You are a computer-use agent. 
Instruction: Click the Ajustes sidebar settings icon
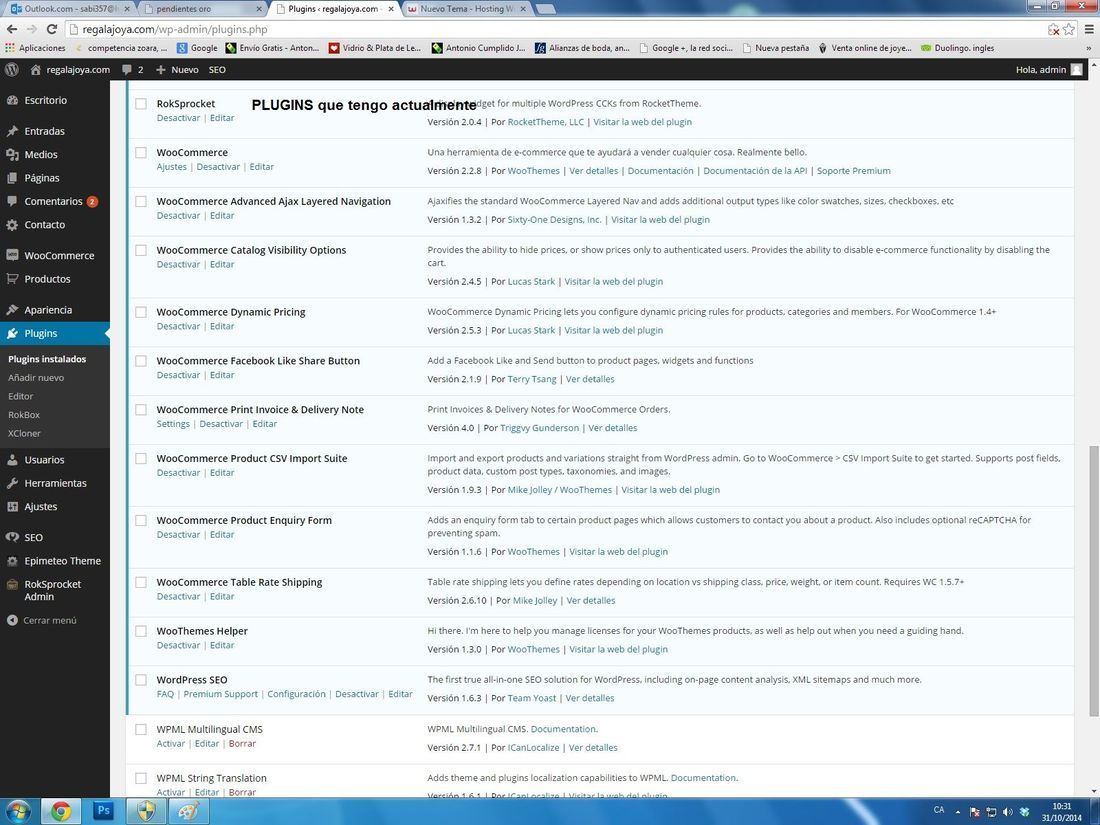12,507
